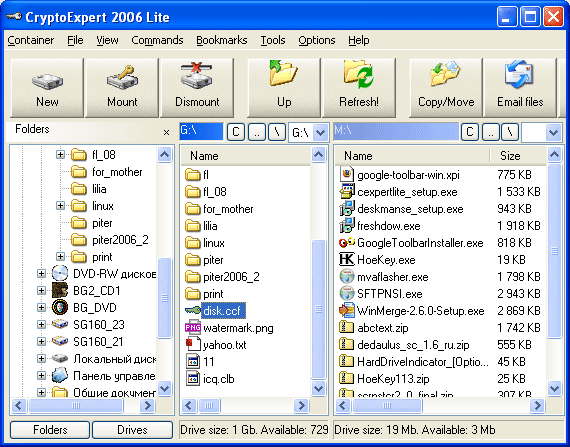Image resolution: width=570 pixels, height=447 pixels.
Task: Click the Copy/Move toolbar button
Action: click(446, 88)
